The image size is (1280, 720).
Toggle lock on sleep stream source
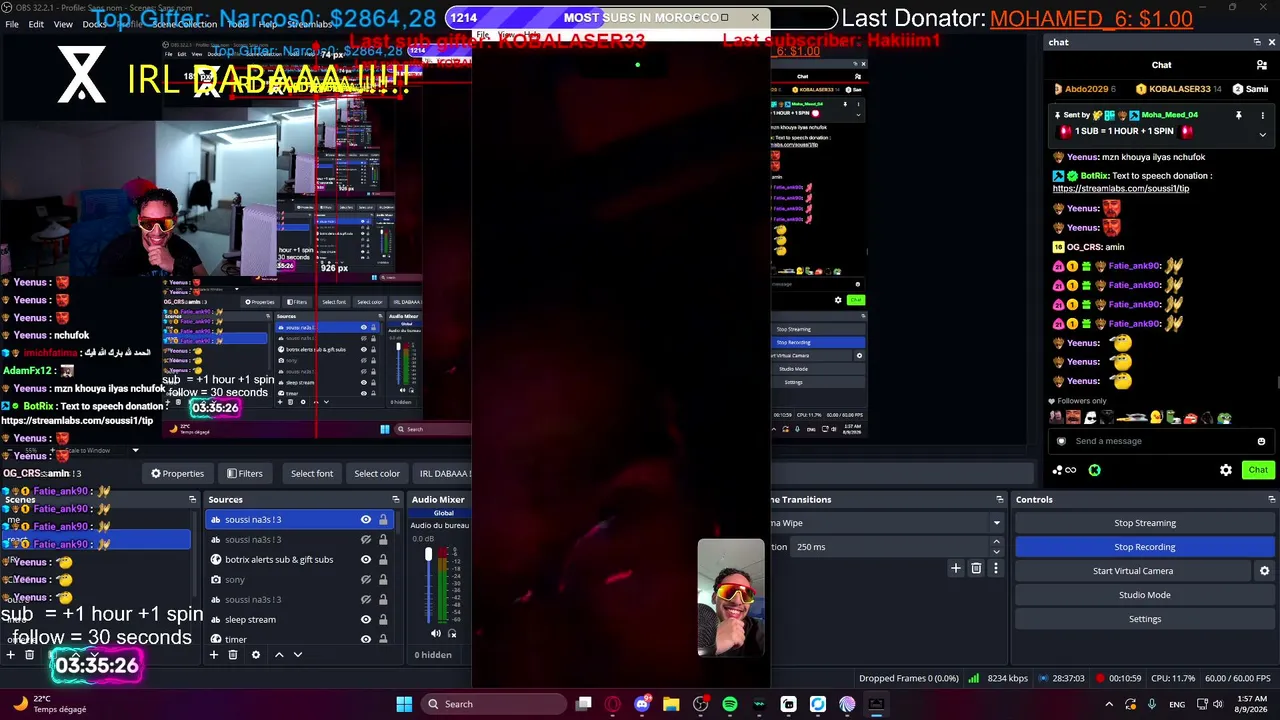(383, 620)
